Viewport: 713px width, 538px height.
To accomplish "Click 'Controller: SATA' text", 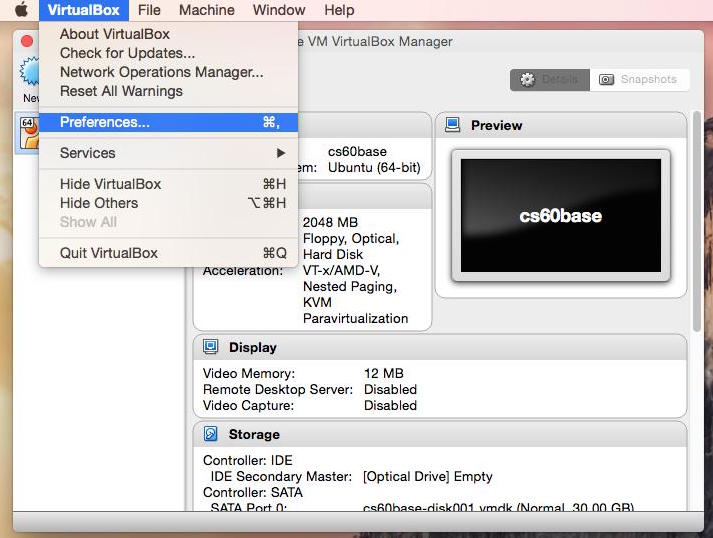I will (253, 493).
